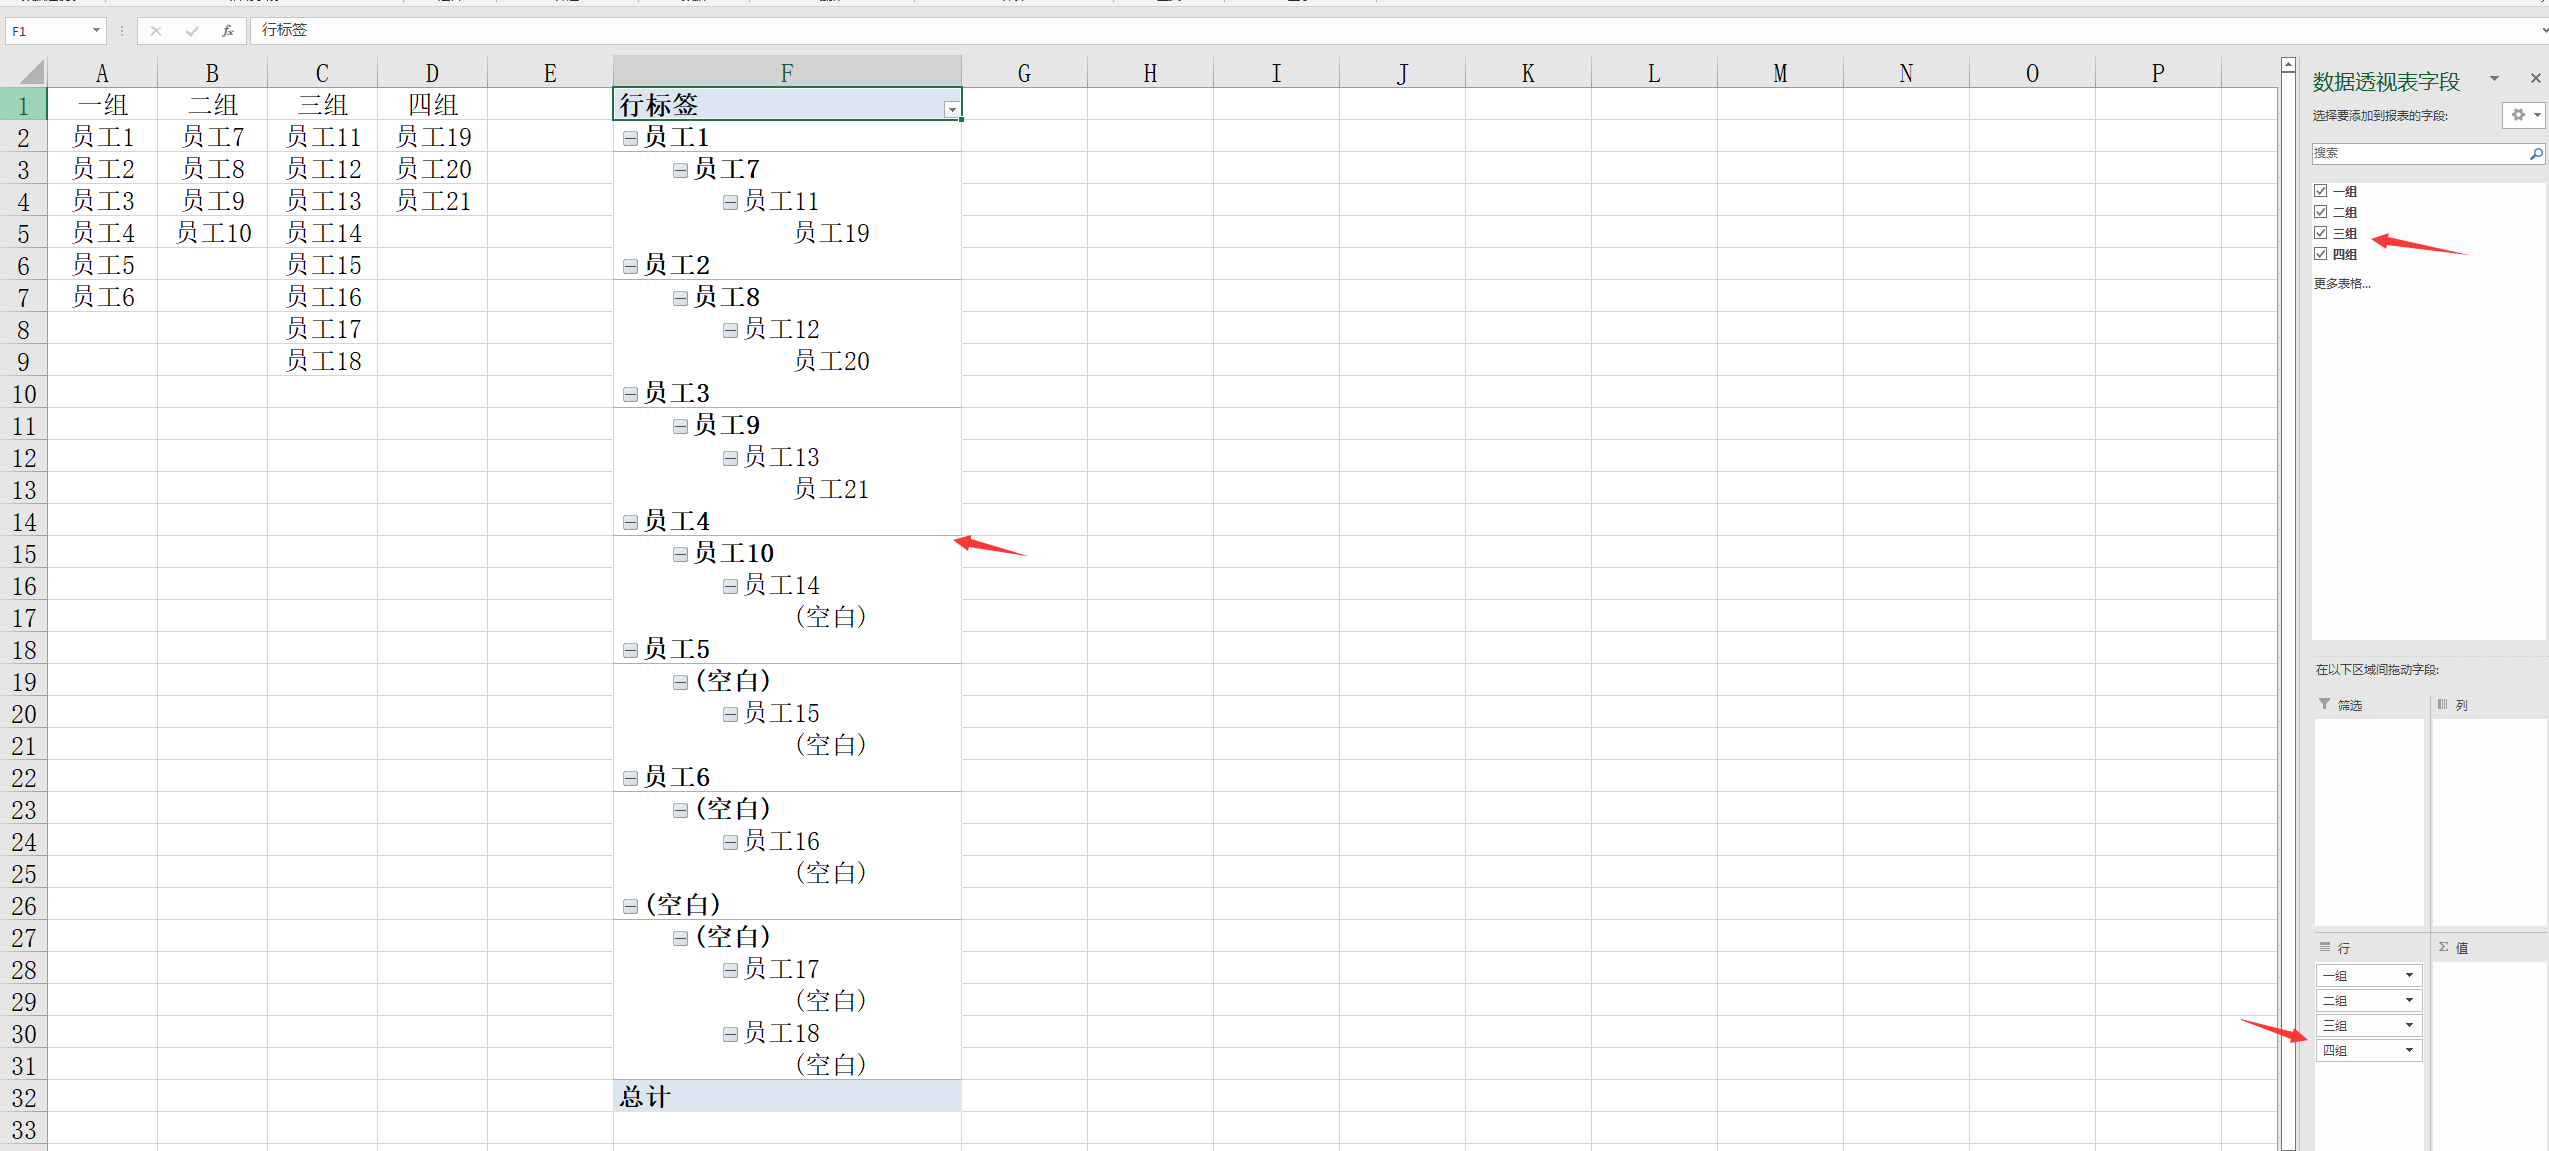
Task: Toggle the 四组 field checkbox
Action: [2321, 254]
